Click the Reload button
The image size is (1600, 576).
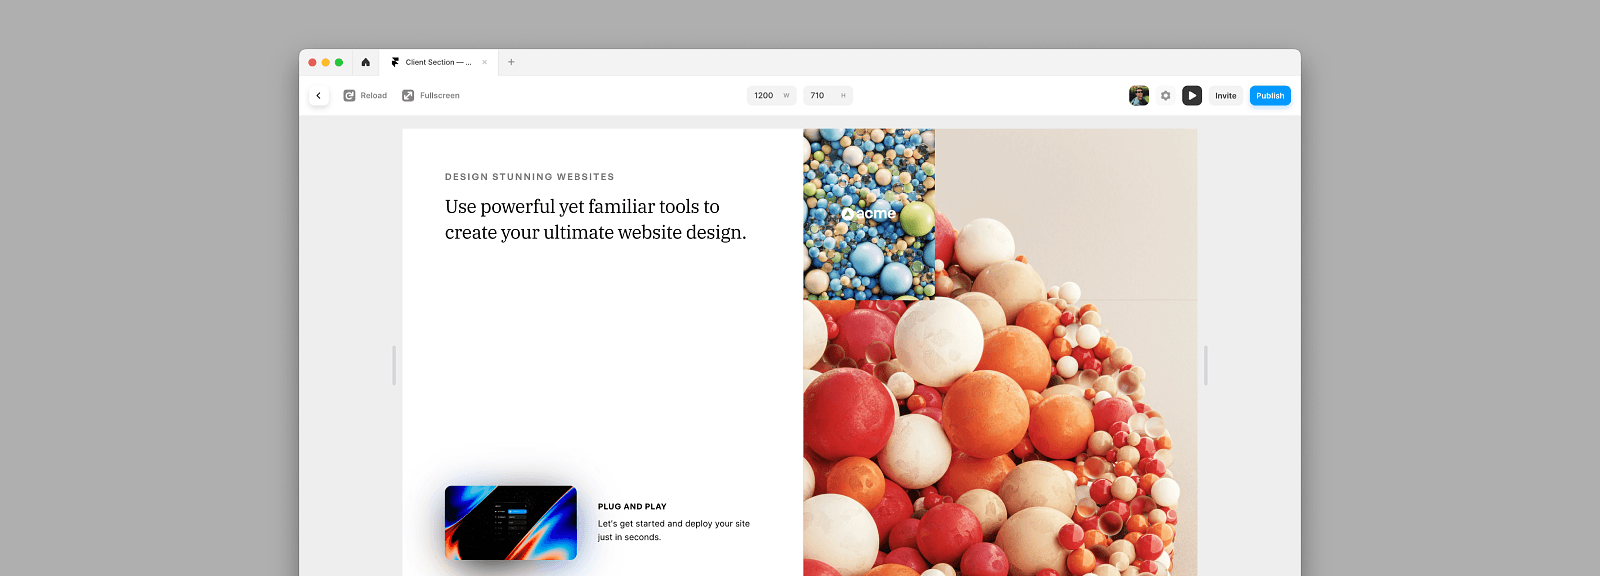click(365, 96)
